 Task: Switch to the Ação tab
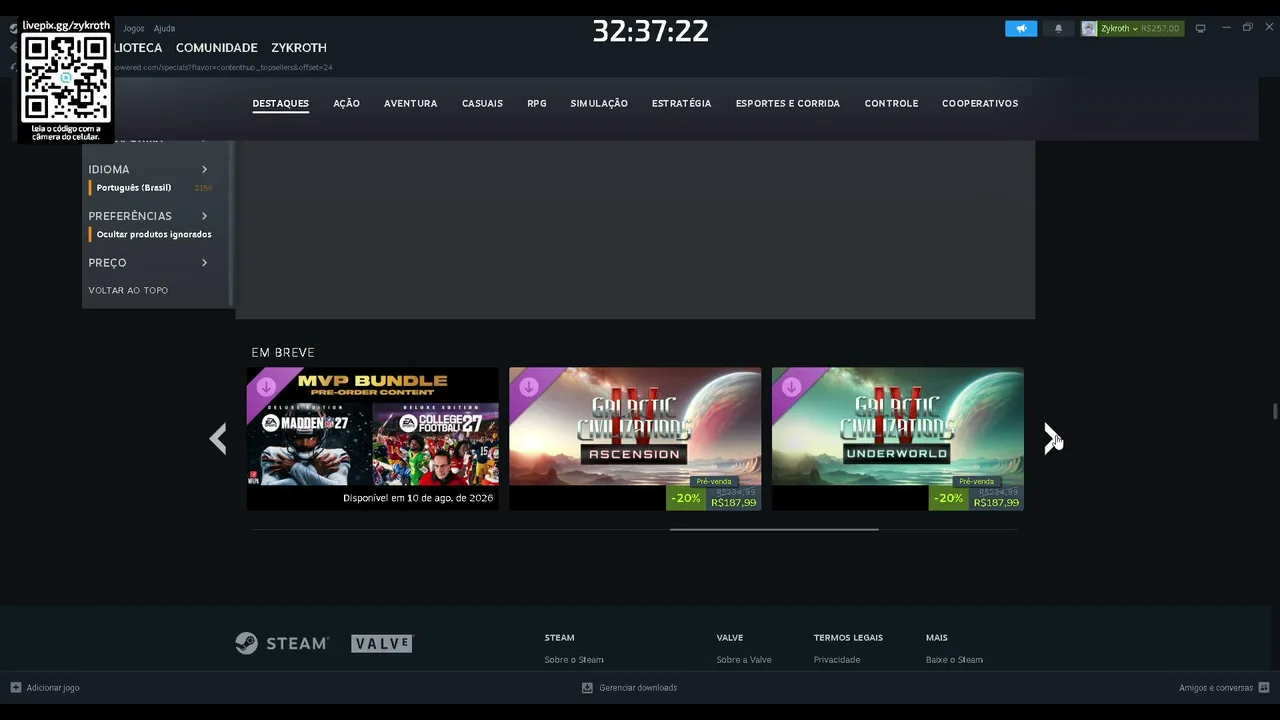pyautogui.click(x=346, y=104)
